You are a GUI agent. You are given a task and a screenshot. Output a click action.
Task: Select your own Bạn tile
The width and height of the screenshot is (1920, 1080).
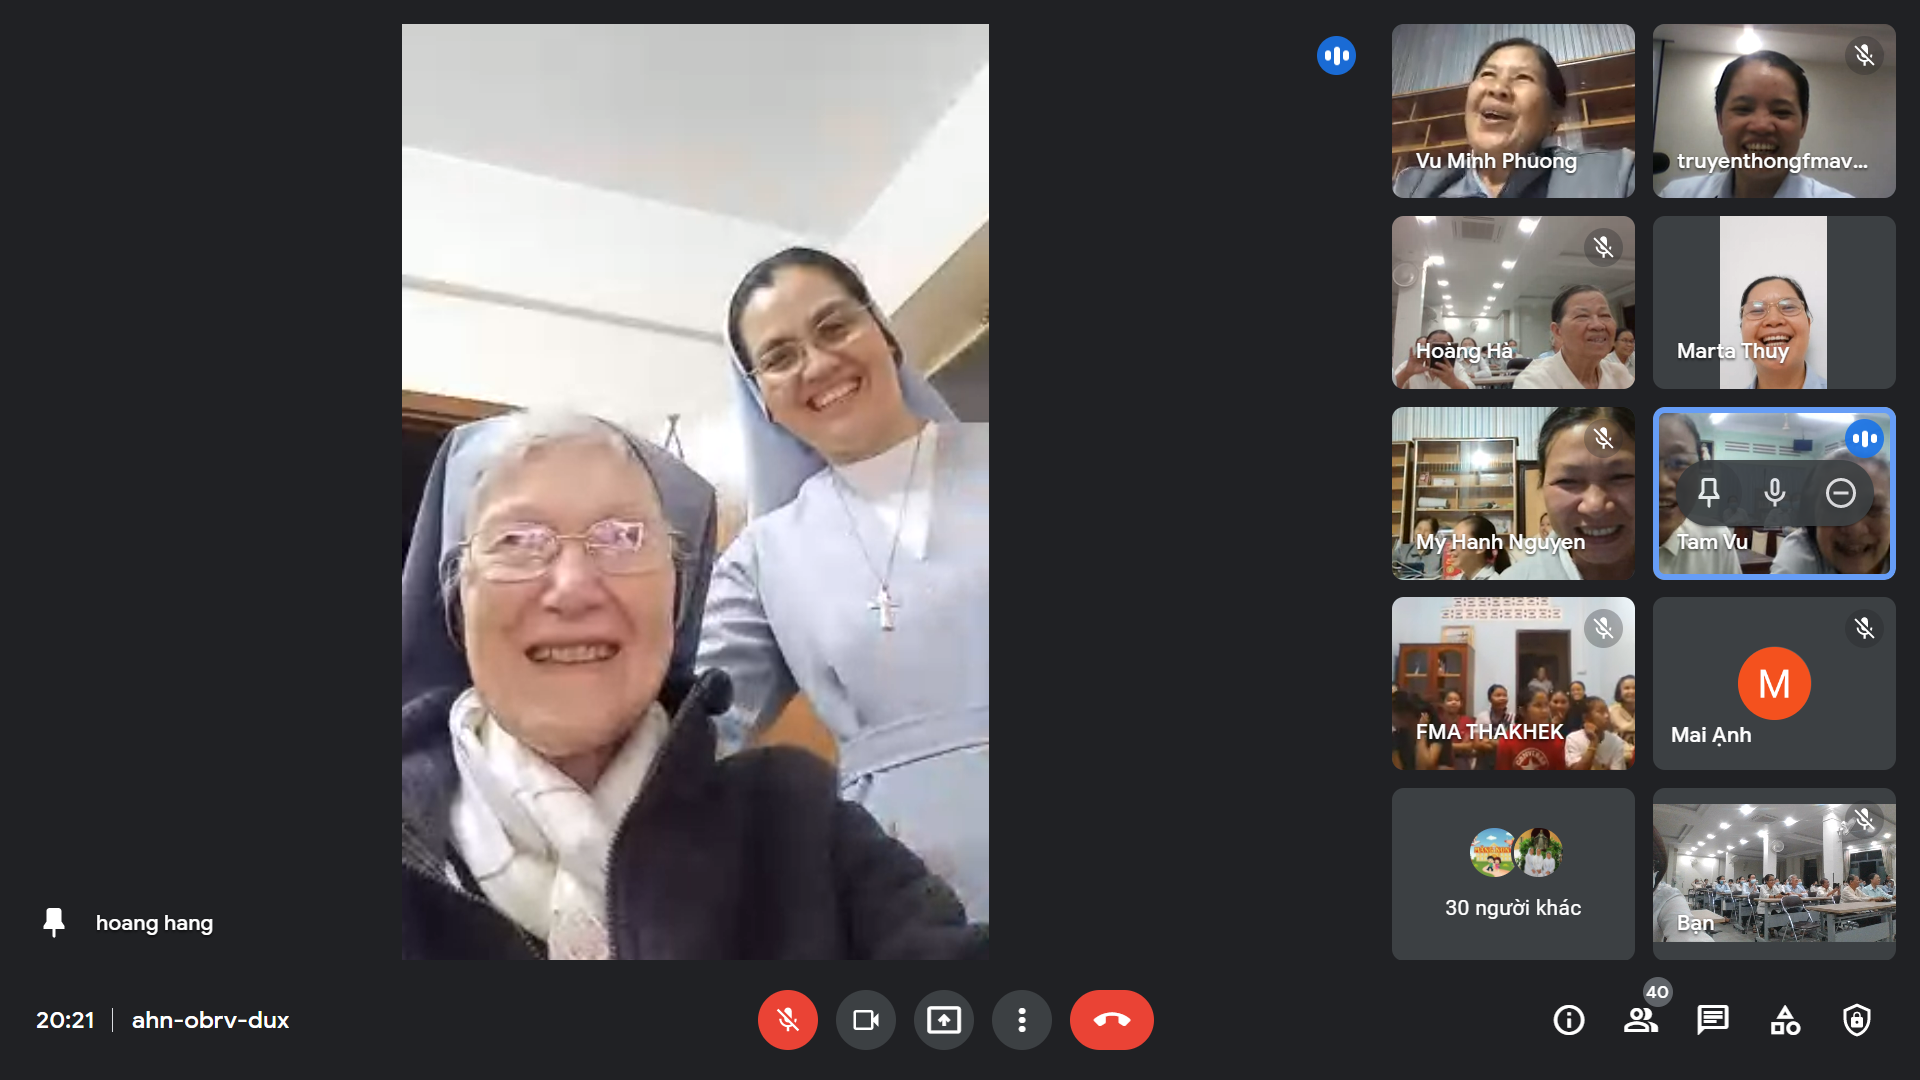click(x=1774, y=875)
